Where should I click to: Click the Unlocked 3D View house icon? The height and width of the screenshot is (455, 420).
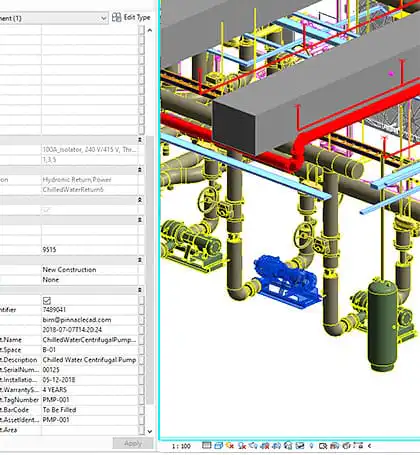coord(288,446)
